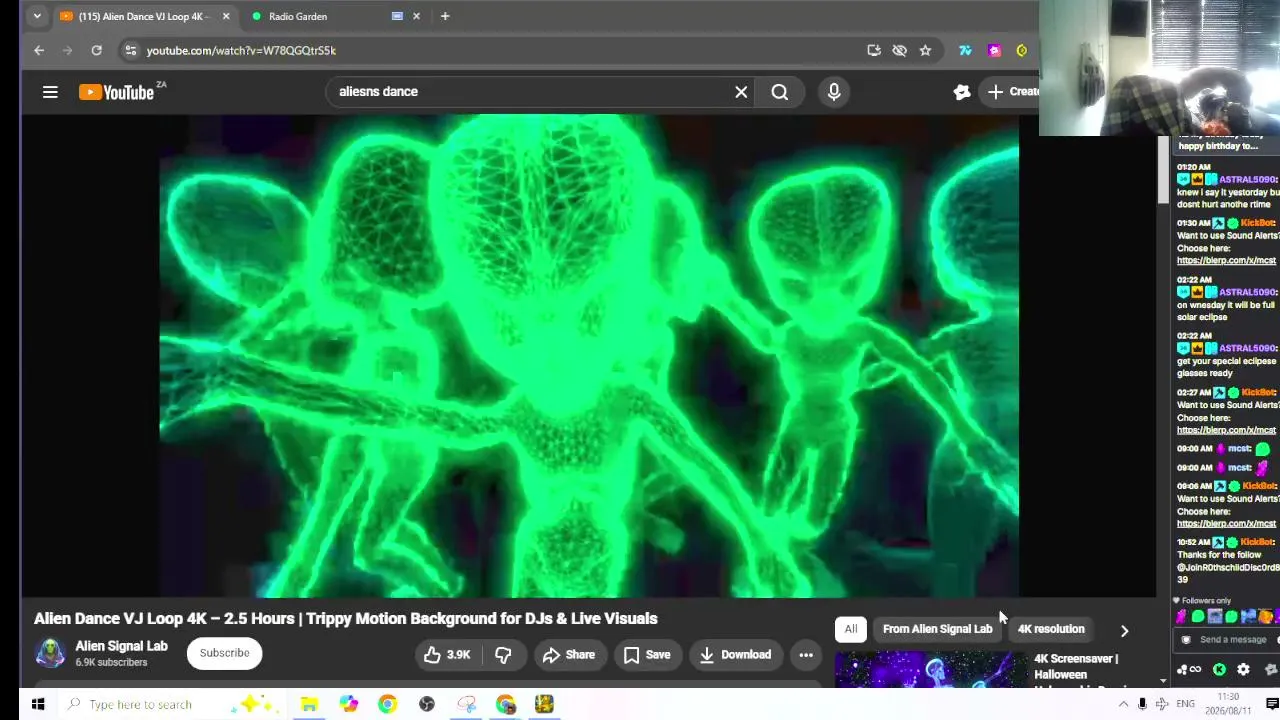Open the 4K Screensaver Halloween video thumbnail
Screen dimensions: 1280x720
point(931,670)
